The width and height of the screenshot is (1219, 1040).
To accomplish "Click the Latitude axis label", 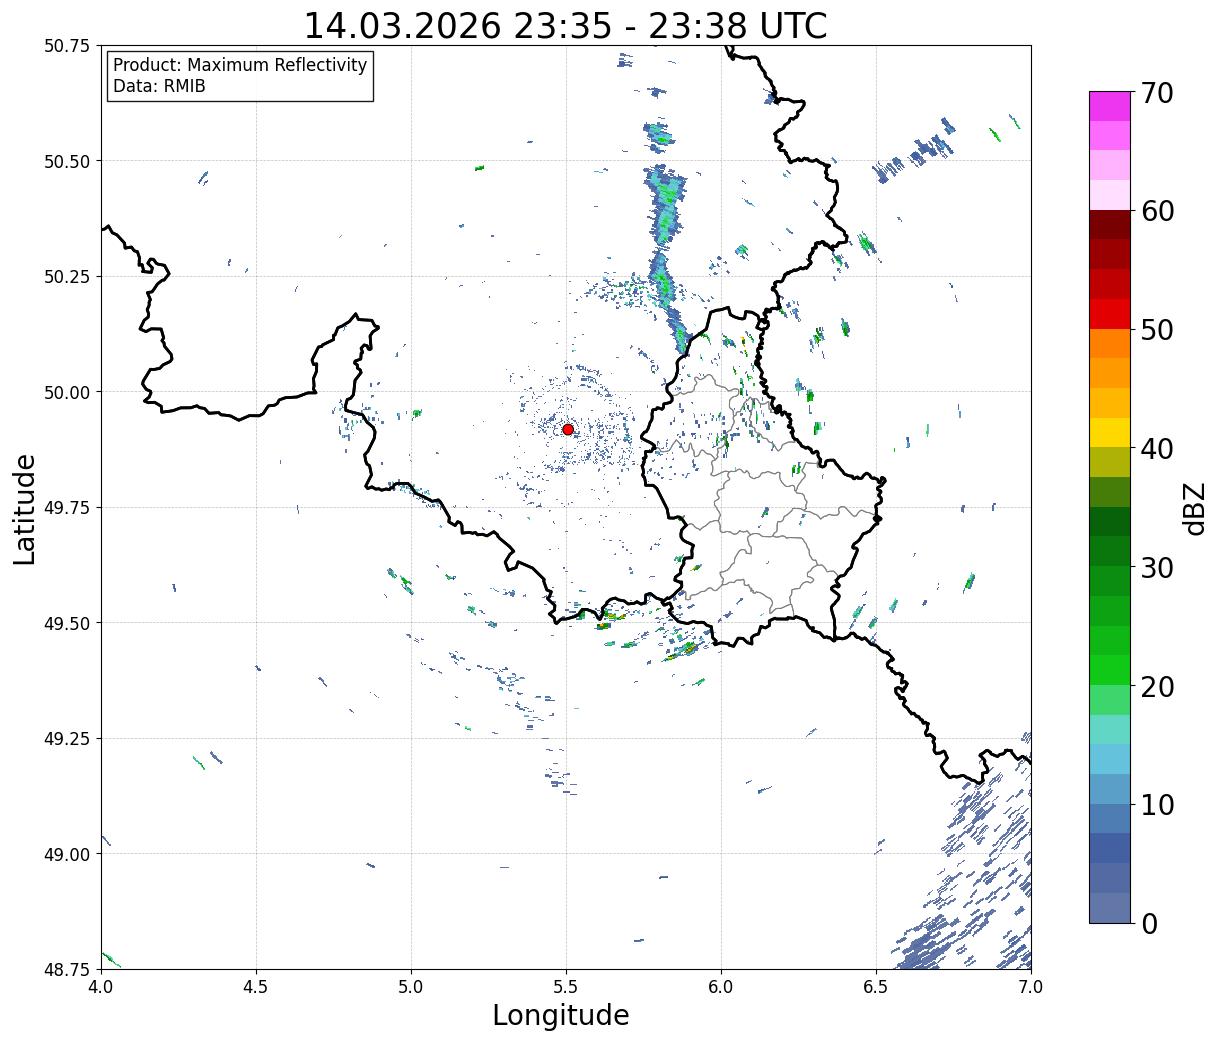I will point(25,508).
